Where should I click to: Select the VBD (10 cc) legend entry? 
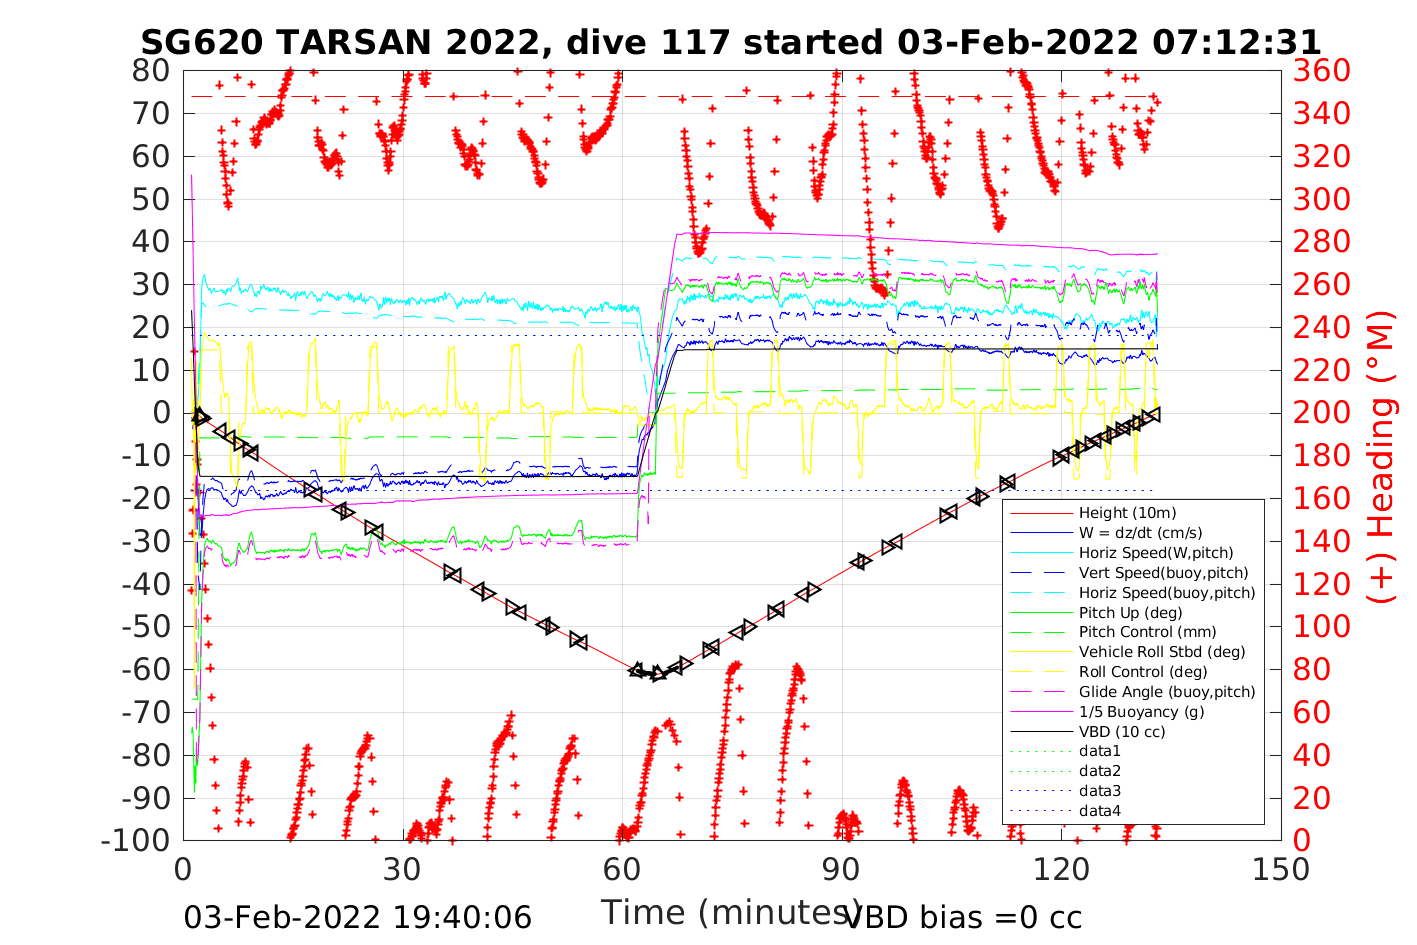point(1122,732)
